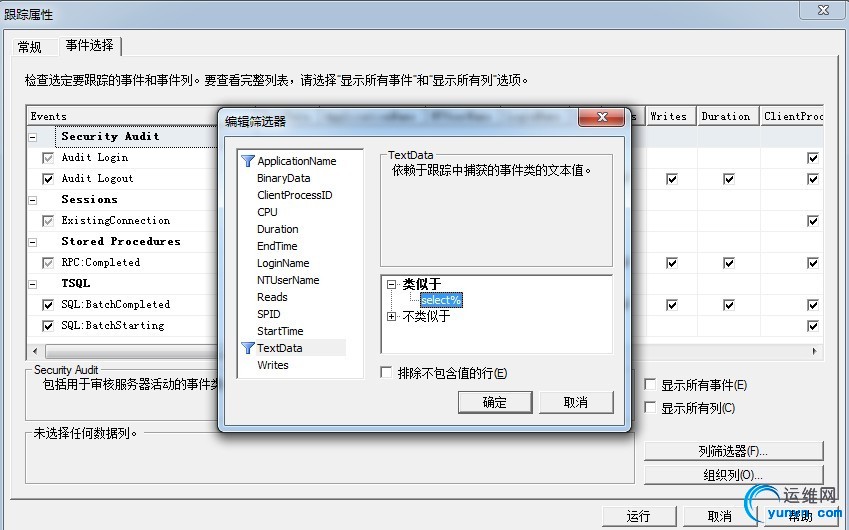Click the Writes column header

pyautogui.click(x=671, y=116)
